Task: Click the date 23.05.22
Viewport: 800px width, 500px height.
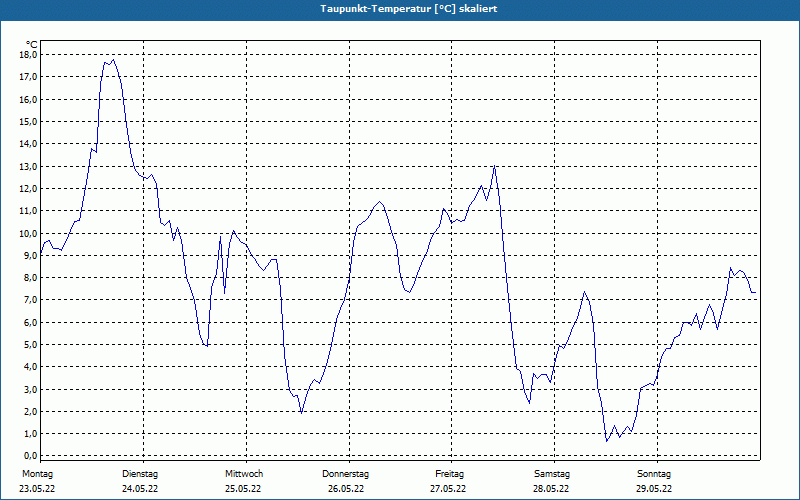Action: (x=37, y=489)
